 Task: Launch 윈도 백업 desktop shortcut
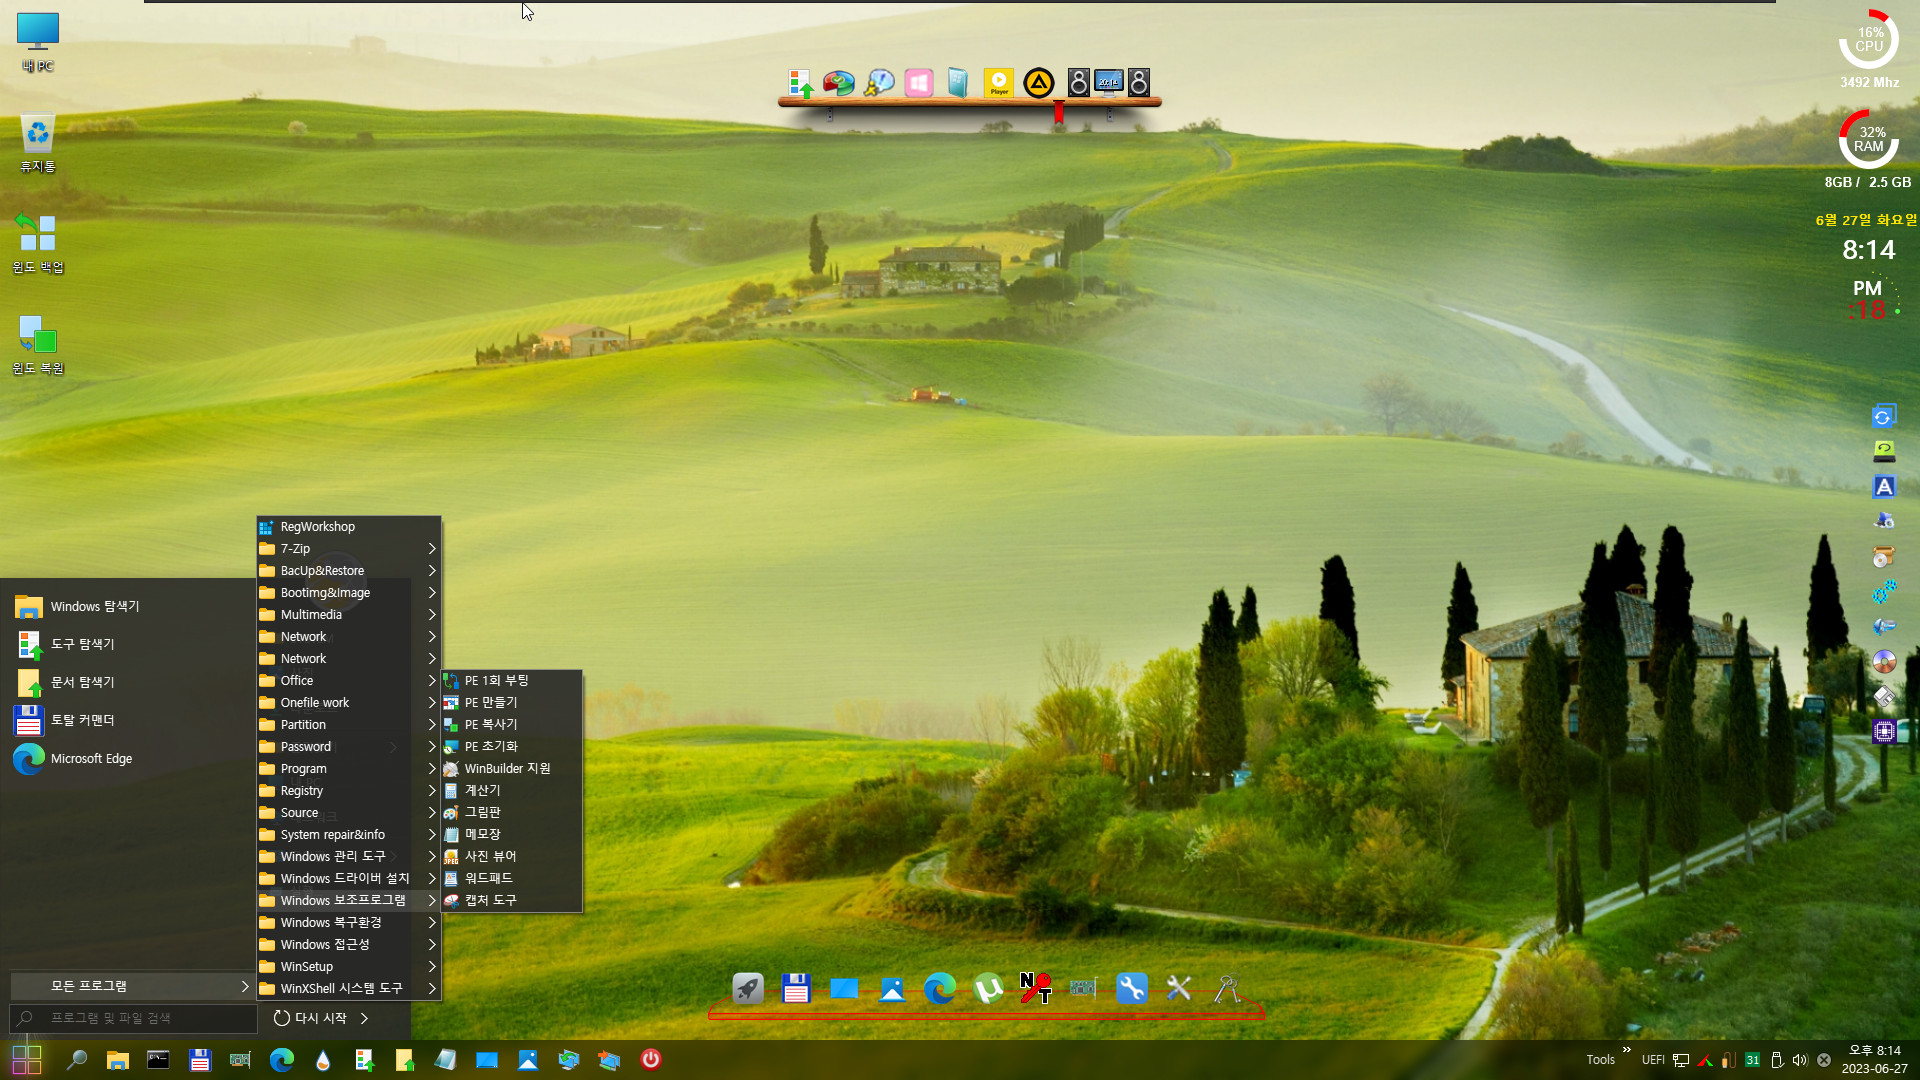tap(38, 243)
